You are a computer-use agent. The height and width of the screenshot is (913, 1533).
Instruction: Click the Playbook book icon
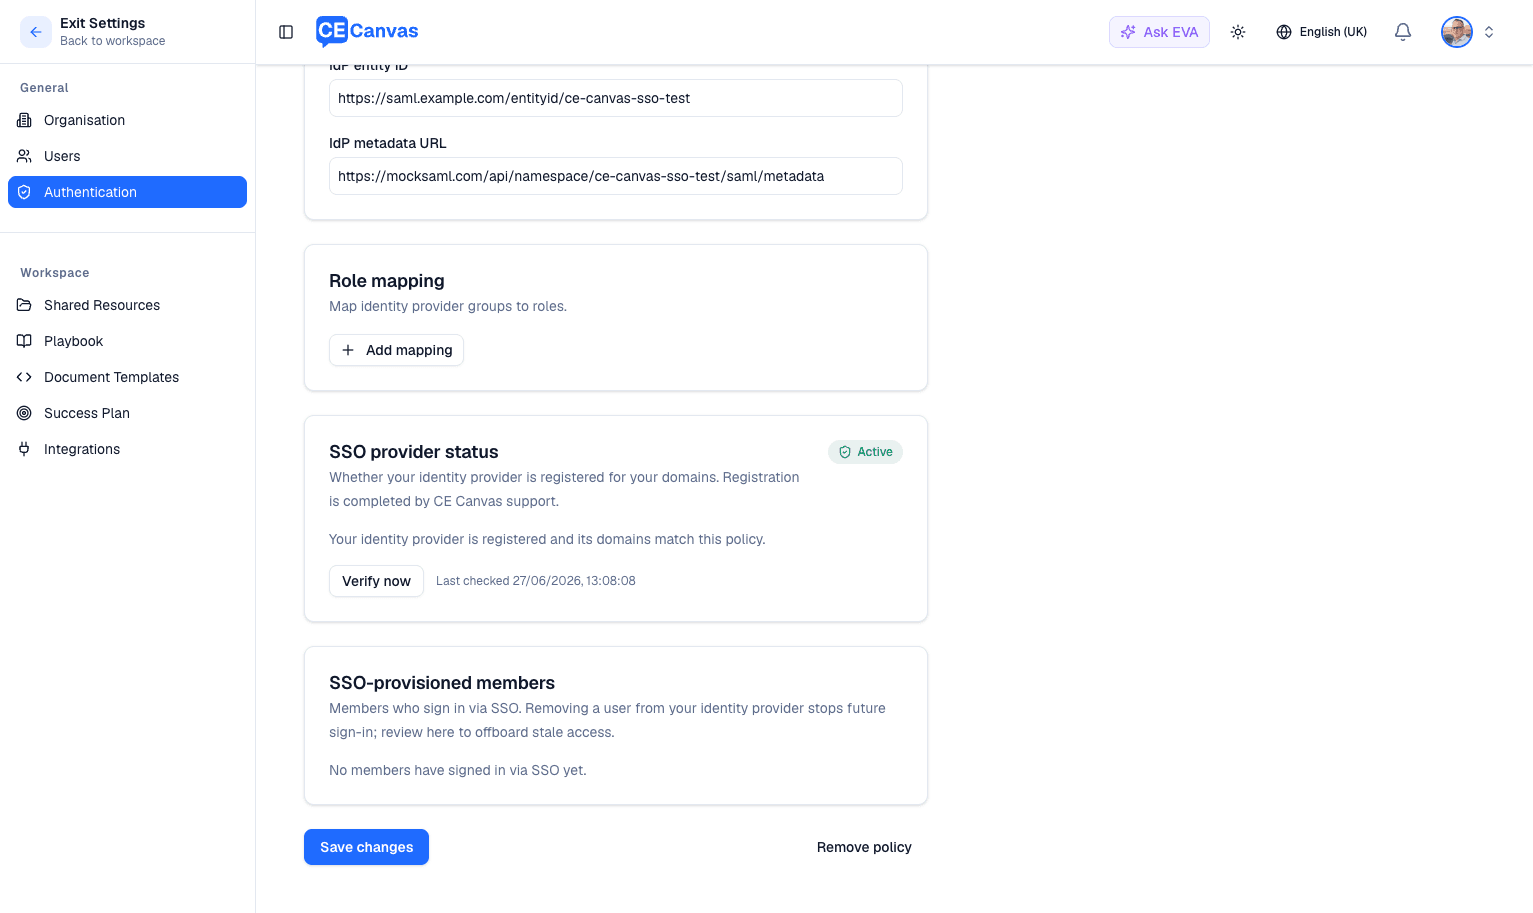24,341
